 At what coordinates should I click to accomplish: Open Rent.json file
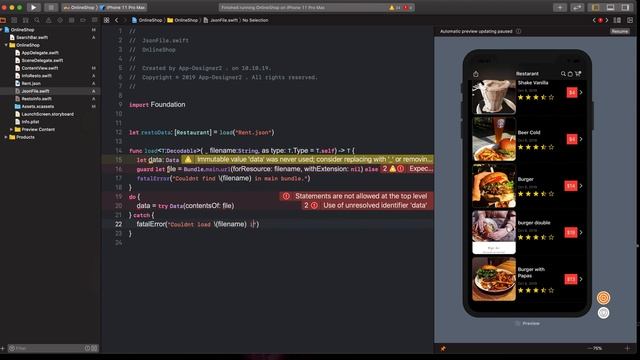(x=31, y=83)
